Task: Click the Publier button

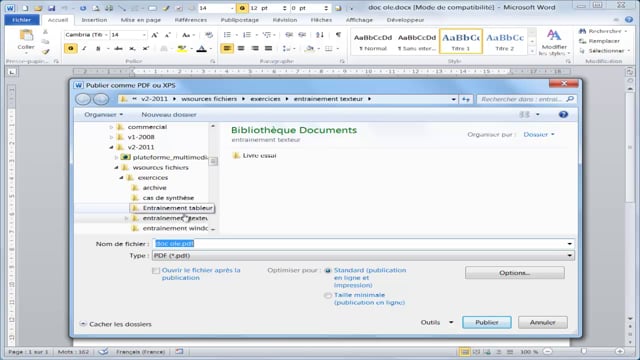Action: tap(487, 322)
